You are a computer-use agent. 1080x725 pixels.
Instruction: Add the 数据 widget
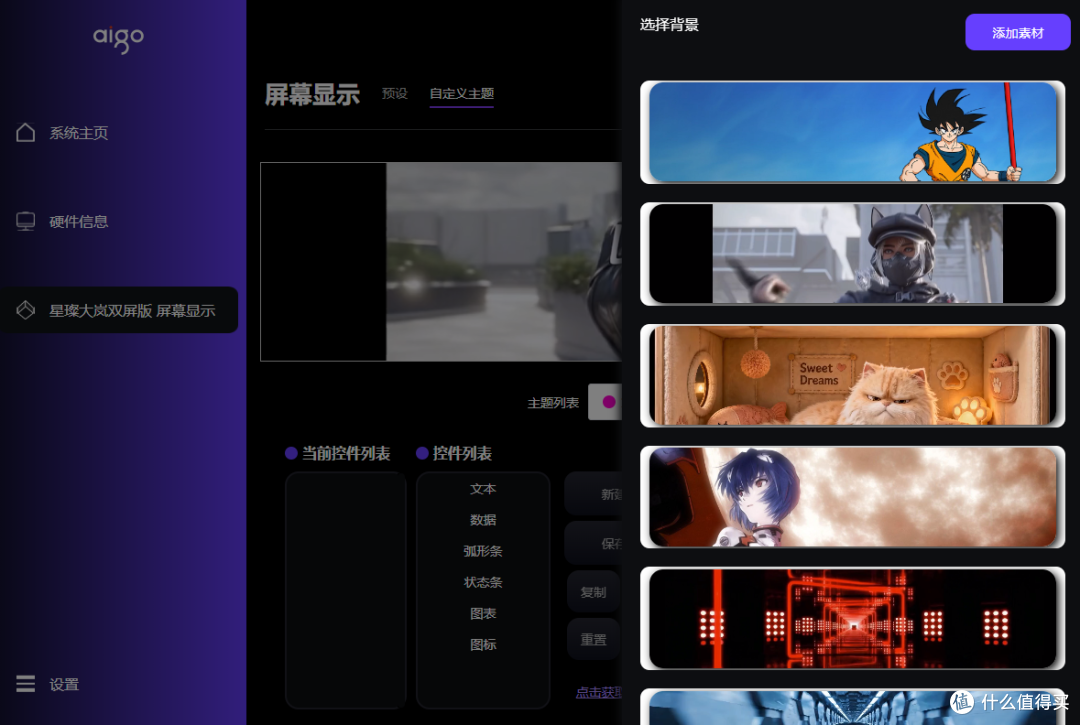(483, 520)
